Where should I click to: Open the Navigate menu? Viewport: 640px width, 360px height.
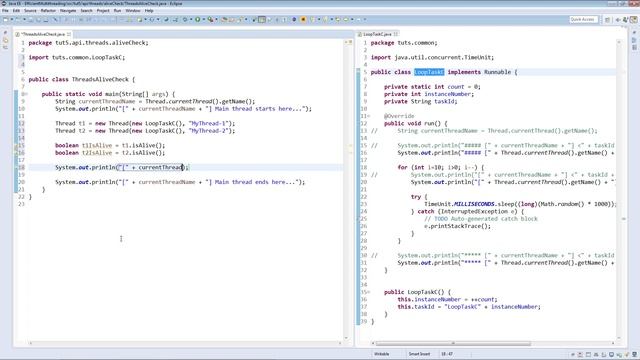(68, 11)
